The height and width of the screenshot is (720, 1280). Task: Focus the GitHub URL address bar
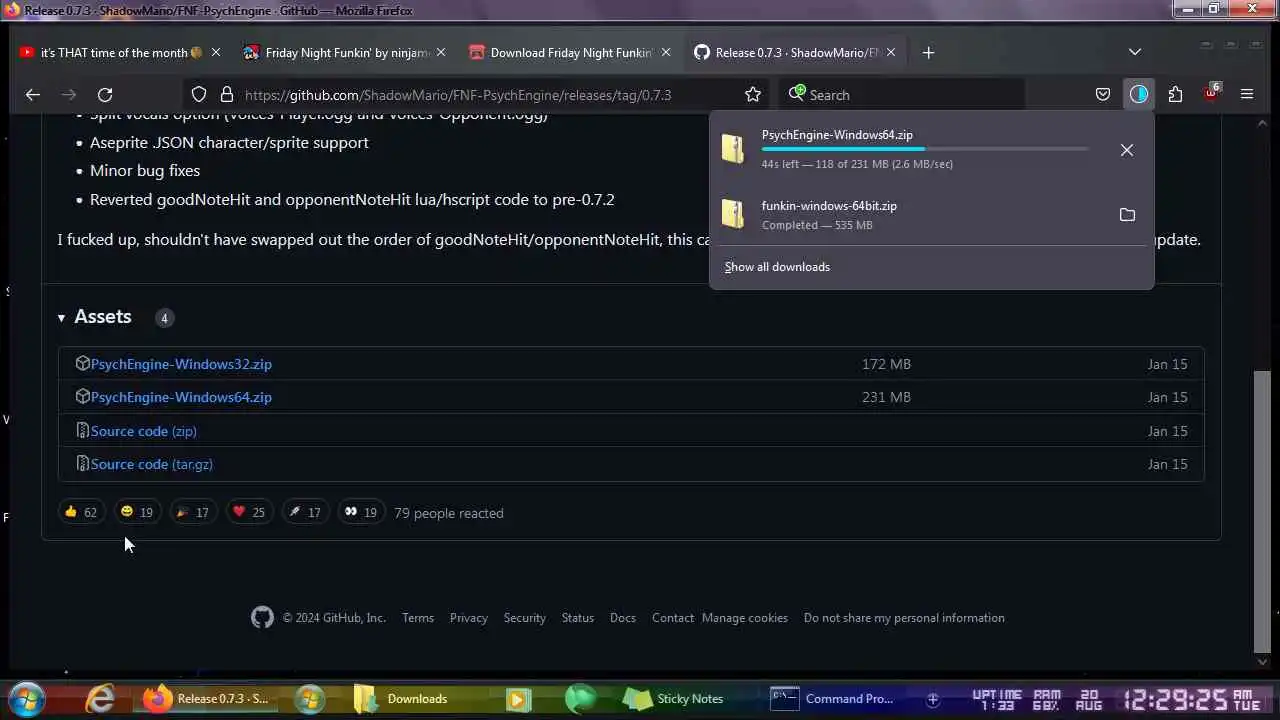(458, 95)
